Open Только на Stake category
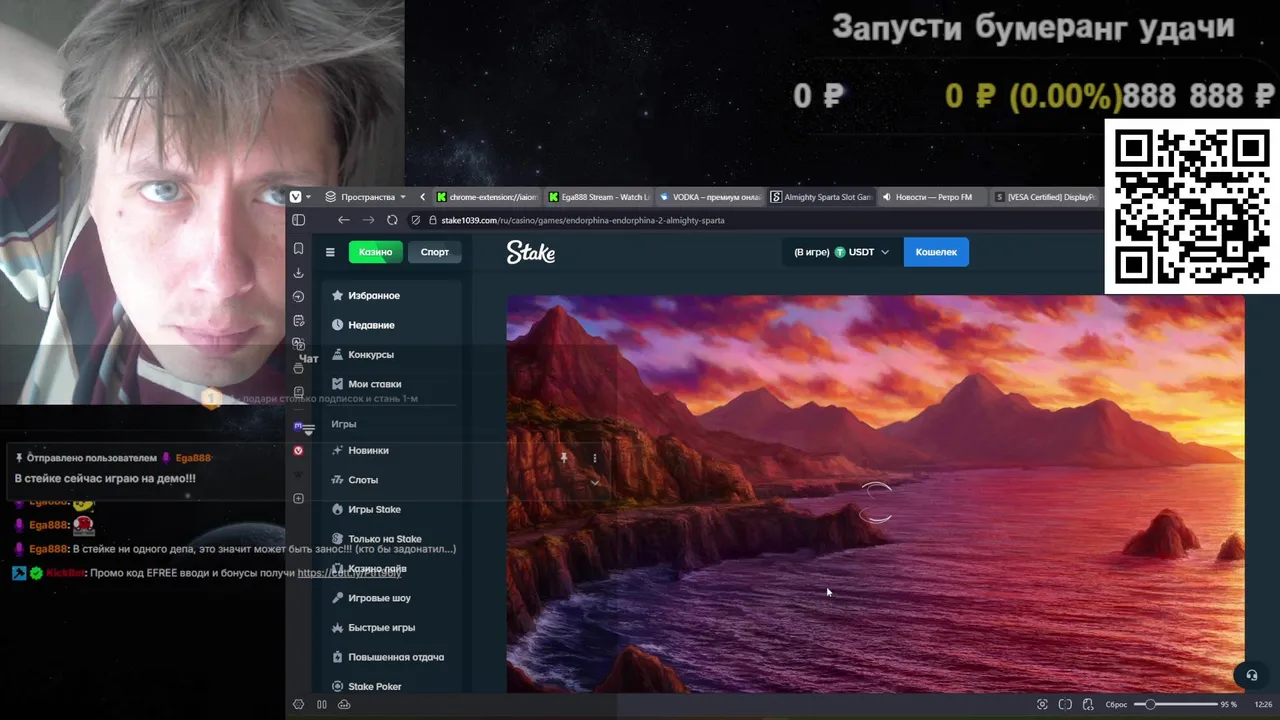 (377, 539)
